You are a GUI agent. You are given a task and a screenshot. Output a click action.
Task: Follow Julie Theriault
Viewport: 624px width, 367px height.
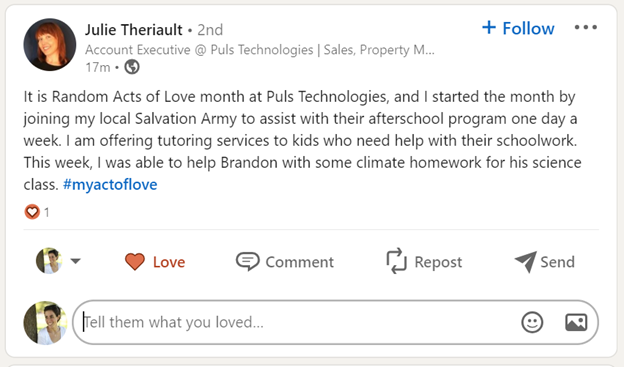[518, 28]
